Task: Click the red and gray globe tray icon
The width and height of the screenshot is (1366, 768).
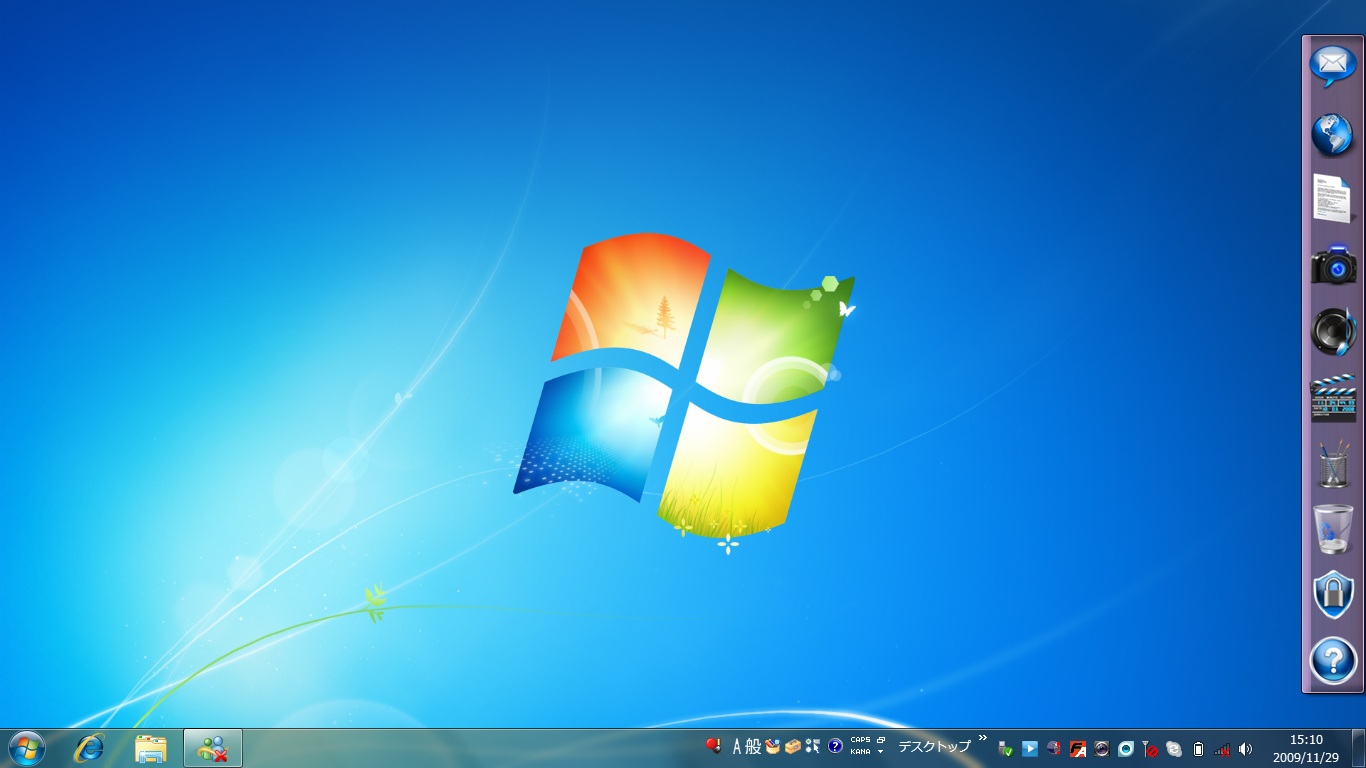Action: (x=1054, y=748)
